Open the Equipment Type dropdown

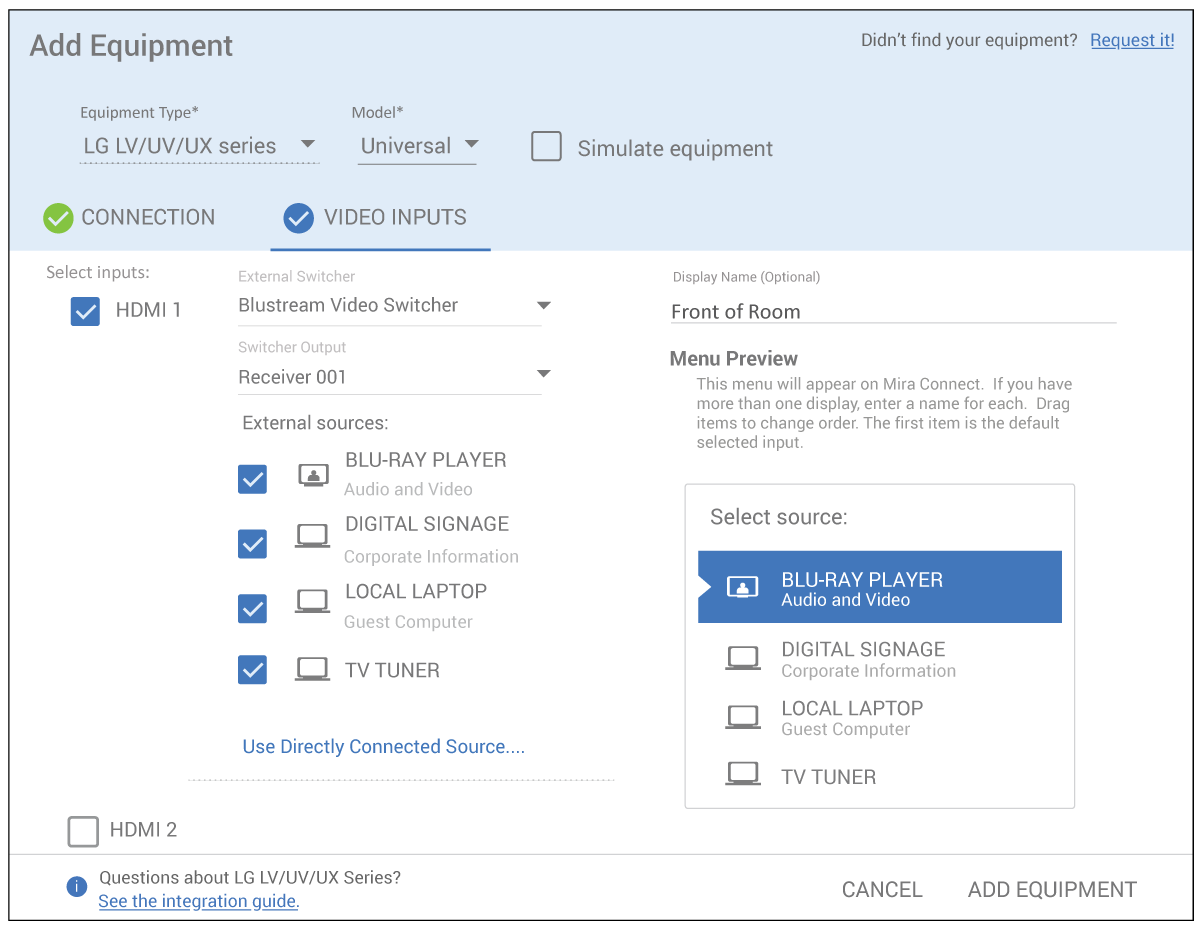coord(199,146)
